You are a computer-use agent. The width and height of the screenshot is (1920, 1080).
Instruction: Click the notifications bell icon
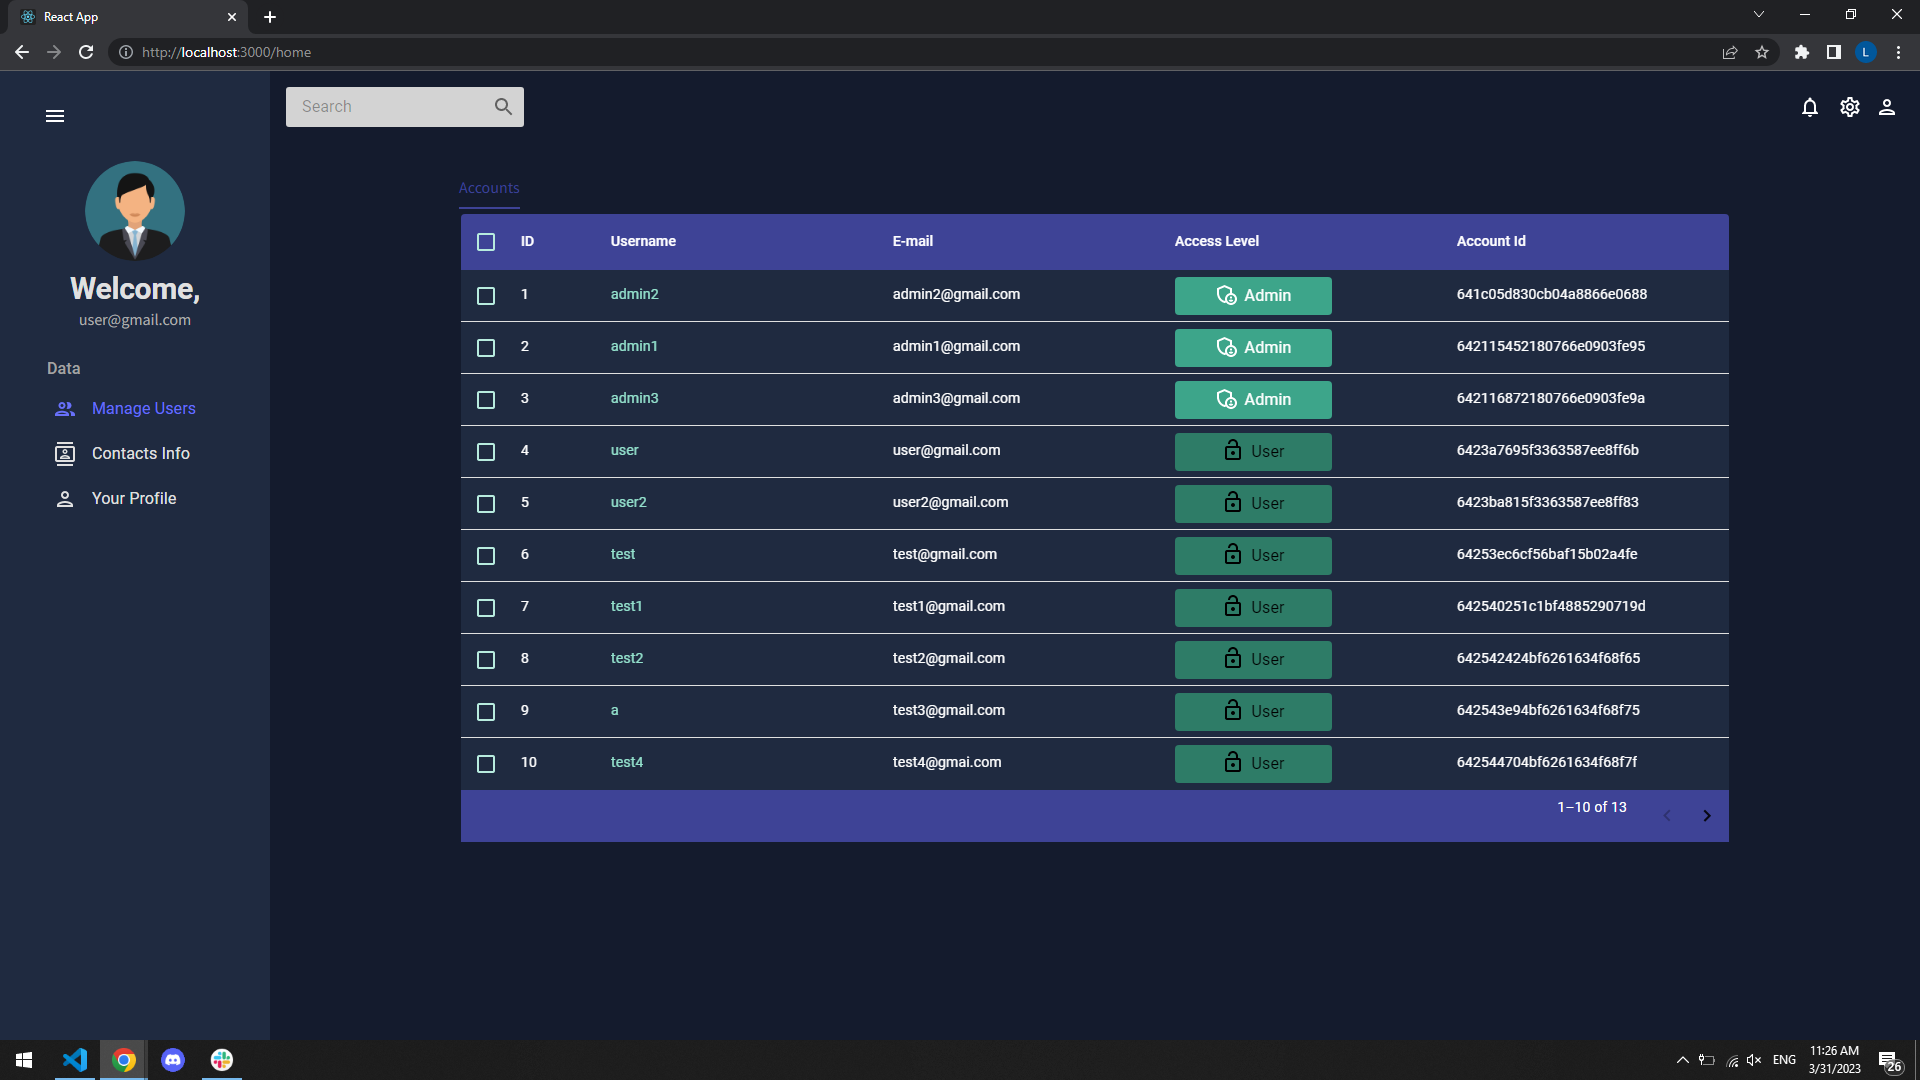(x=1810, y=107)
